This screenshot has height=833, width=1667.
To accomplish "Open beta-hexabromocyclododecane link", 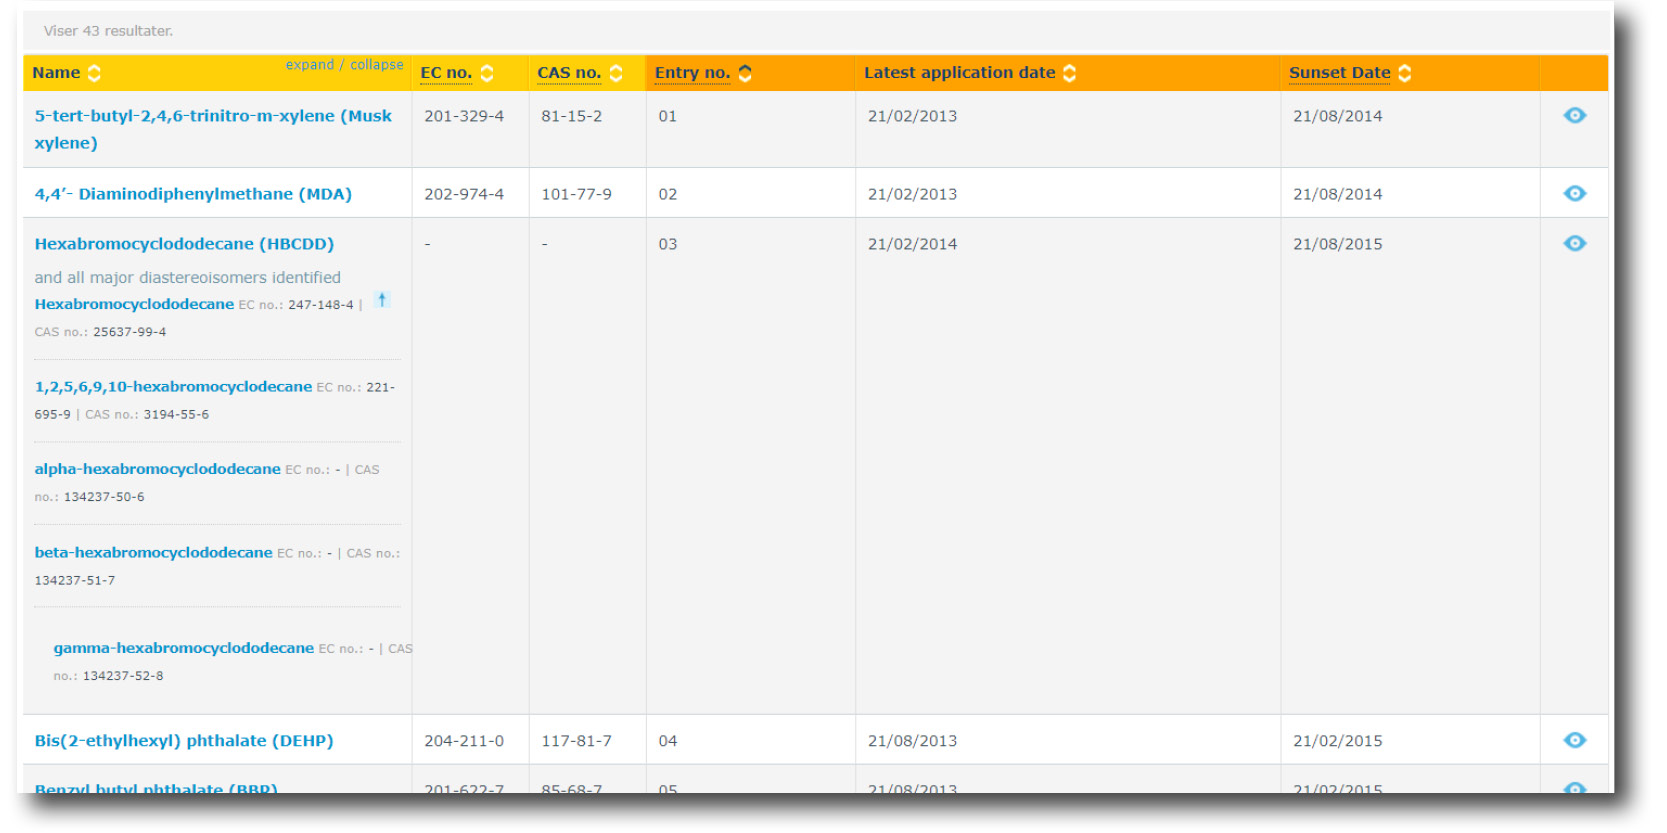I will click(153, 553).
